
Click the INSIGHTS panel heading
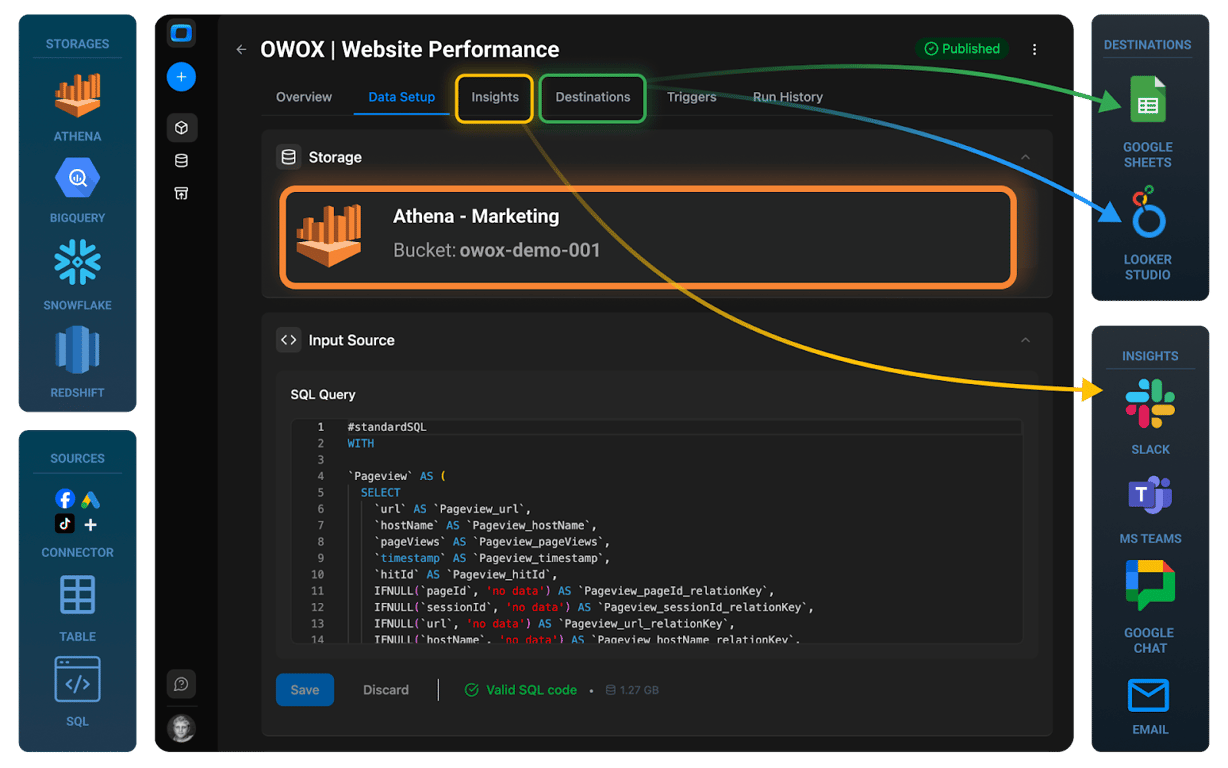coord(1150,355)
